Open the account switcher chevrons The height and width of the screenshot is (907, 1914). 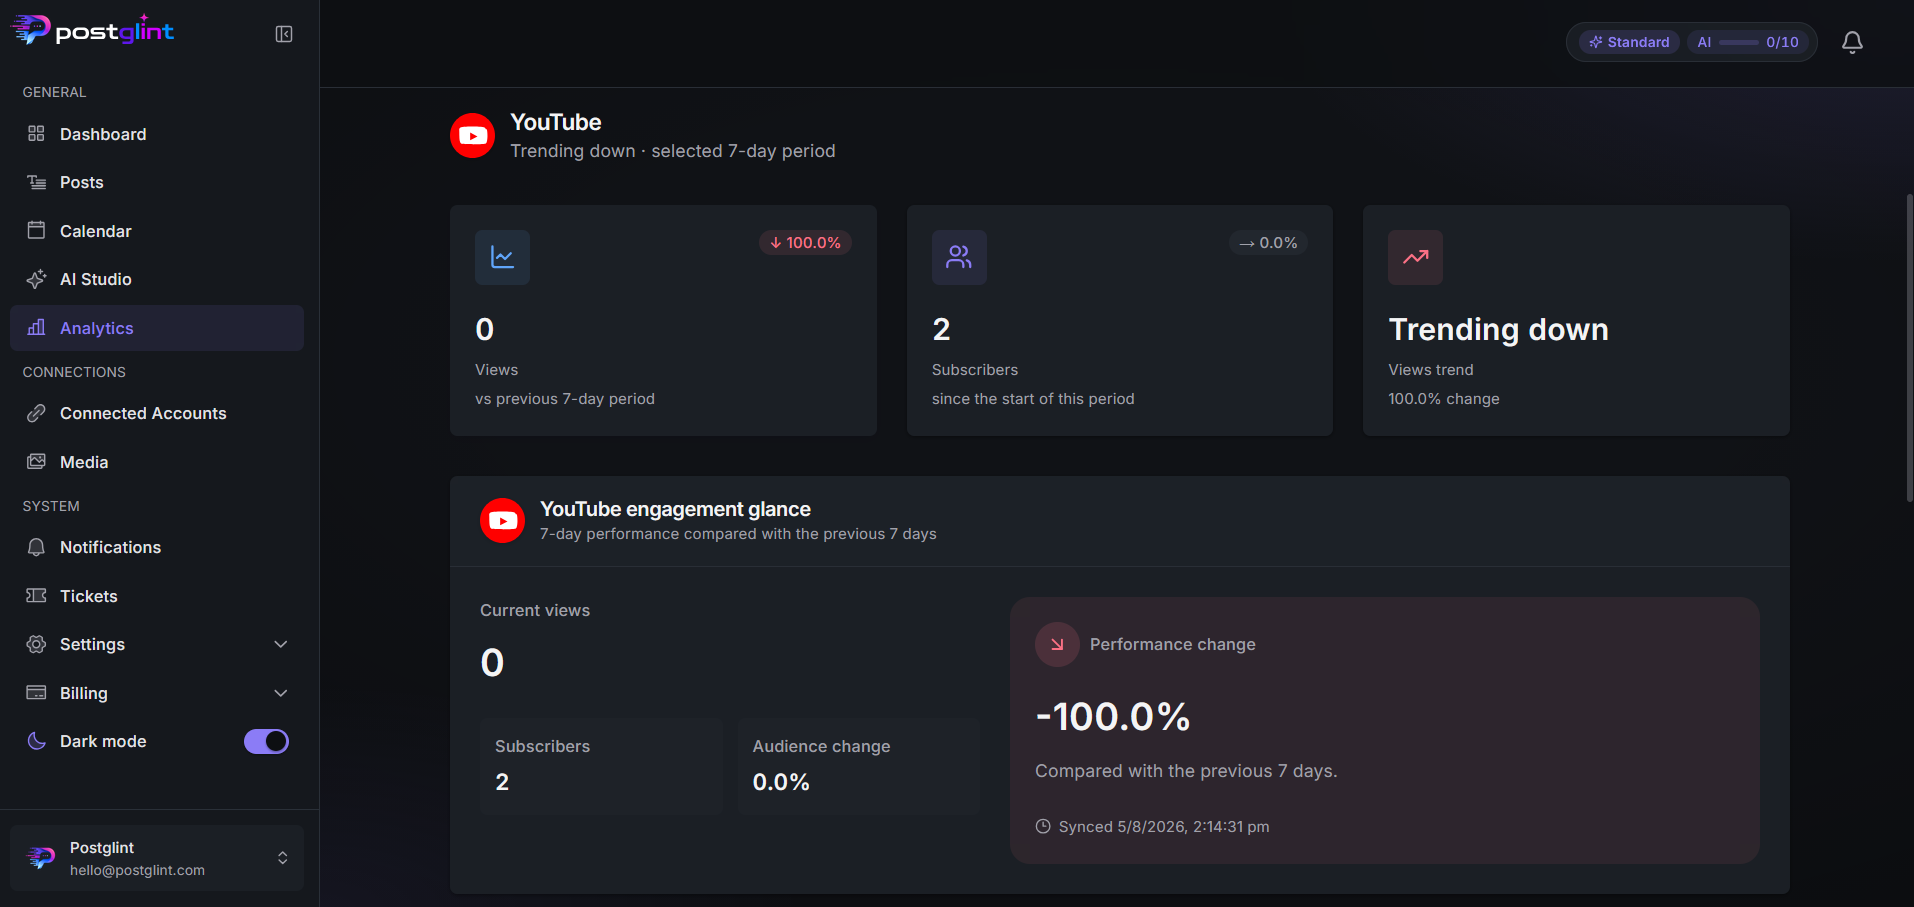pos(283,858)
